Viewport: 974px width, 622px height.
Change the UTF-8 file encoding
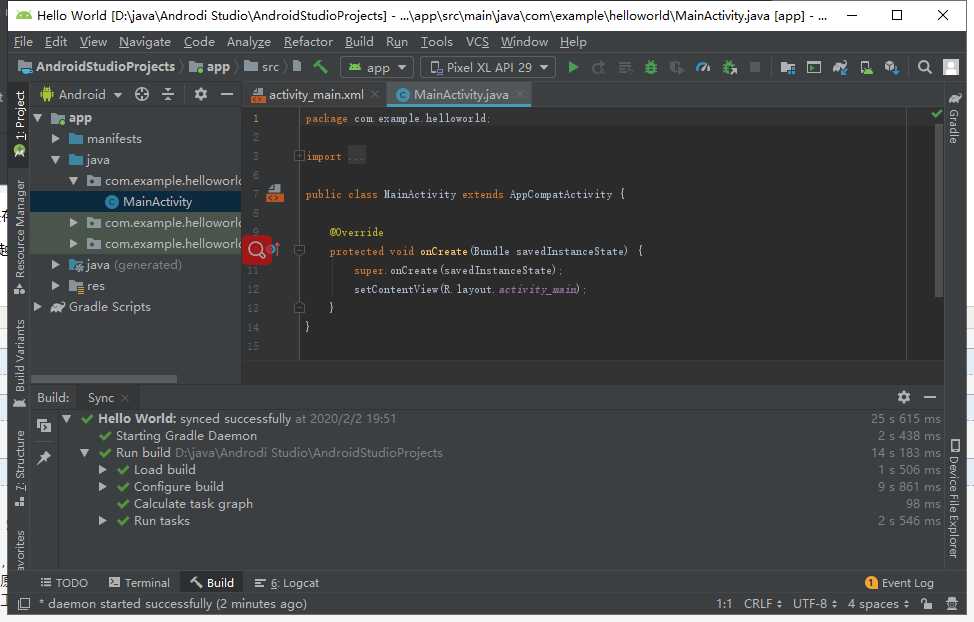(814, 603)
